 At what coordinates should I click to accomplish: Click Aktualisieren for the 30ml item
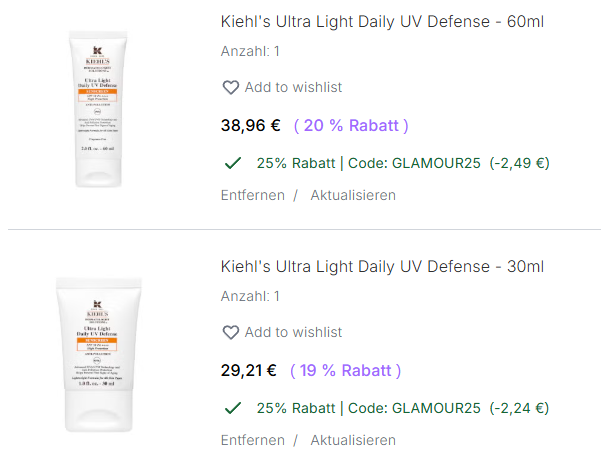point(353,440)
